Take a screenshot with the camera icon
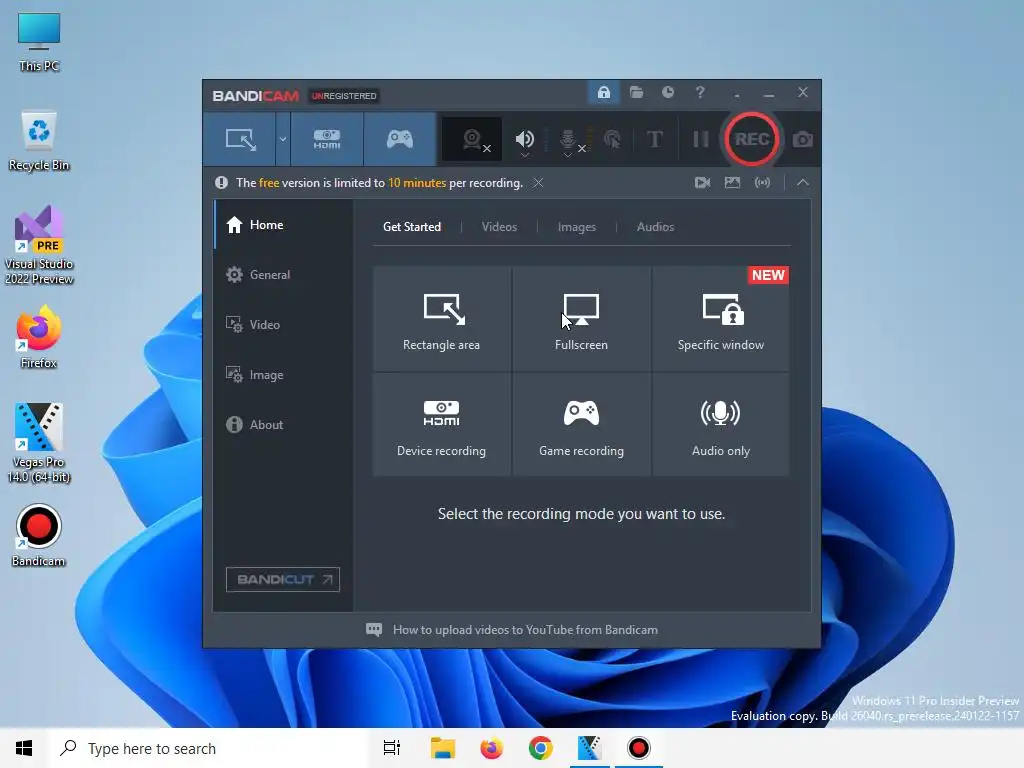Image resolution: width=1024 pixels, height=768 pixels. 803,139
